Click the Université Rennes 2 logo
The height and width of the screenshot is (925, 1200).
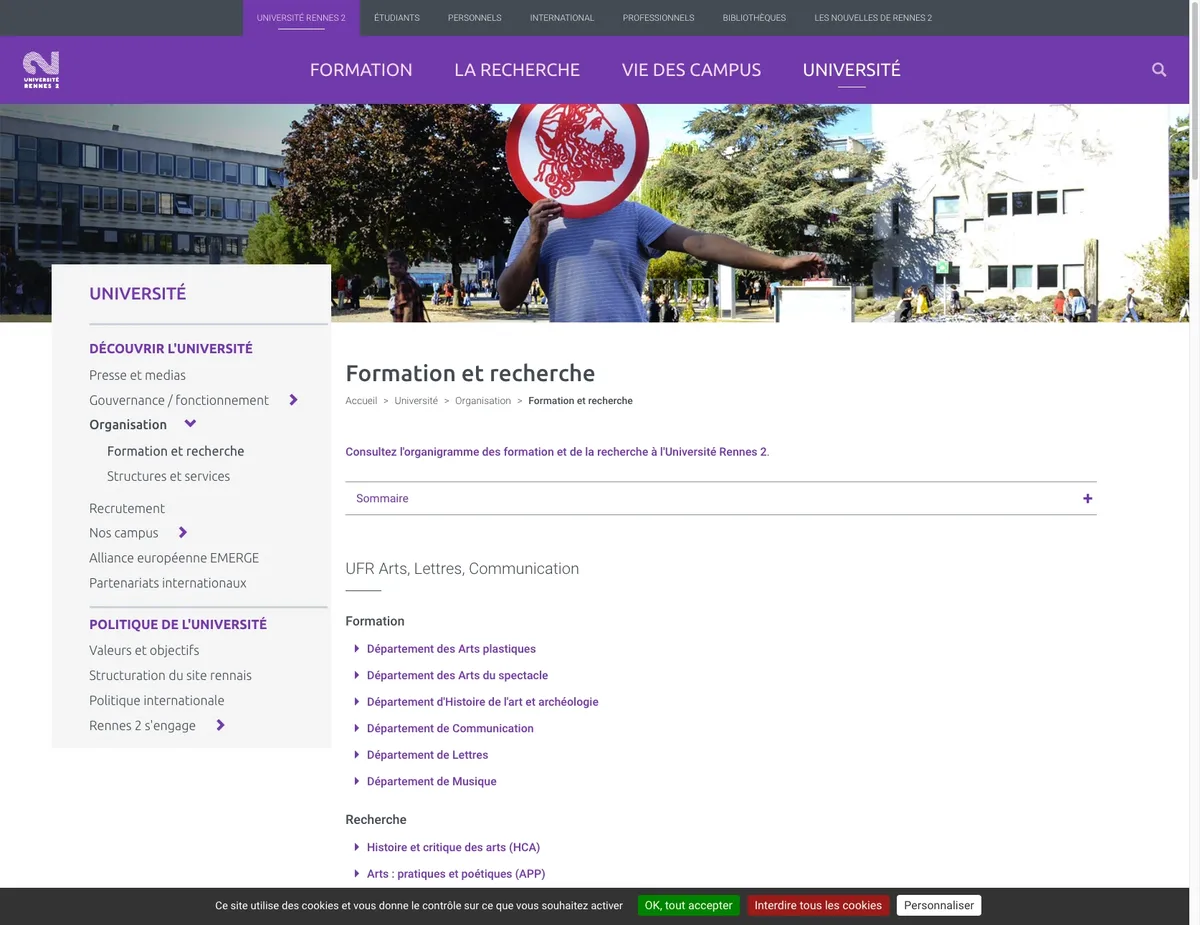pyautogui.click(x=41, y=70)
